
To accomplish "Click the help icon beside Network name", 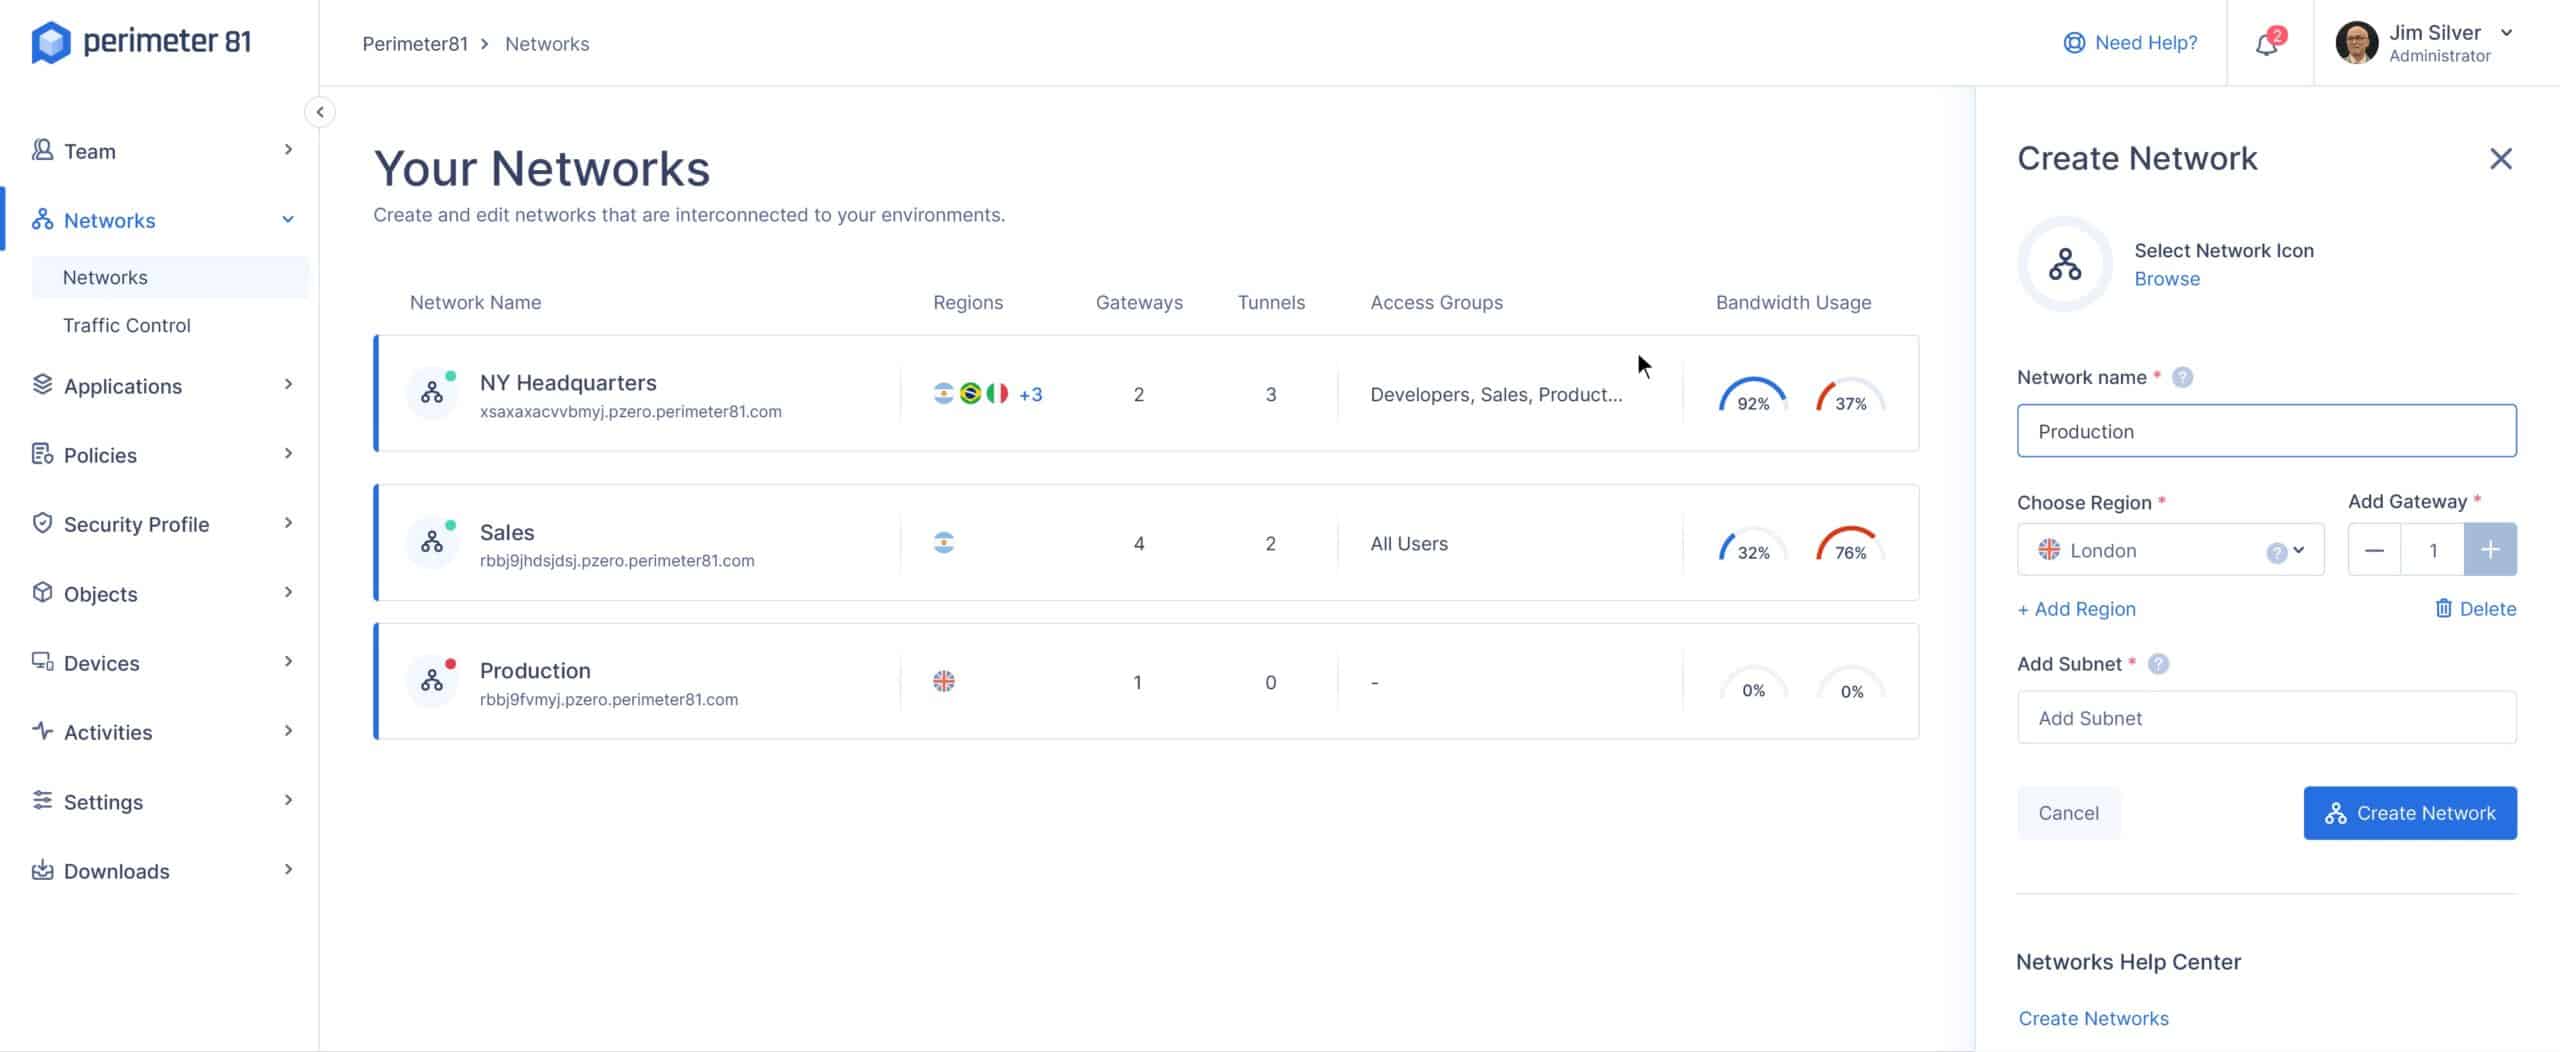I will [2183, 377].
